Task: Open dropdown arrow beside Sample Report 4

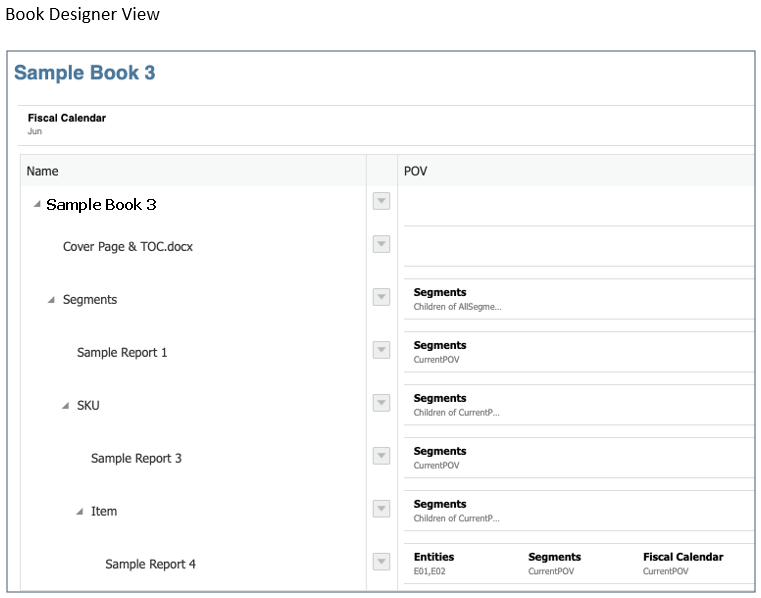Action: pos(381,563)
